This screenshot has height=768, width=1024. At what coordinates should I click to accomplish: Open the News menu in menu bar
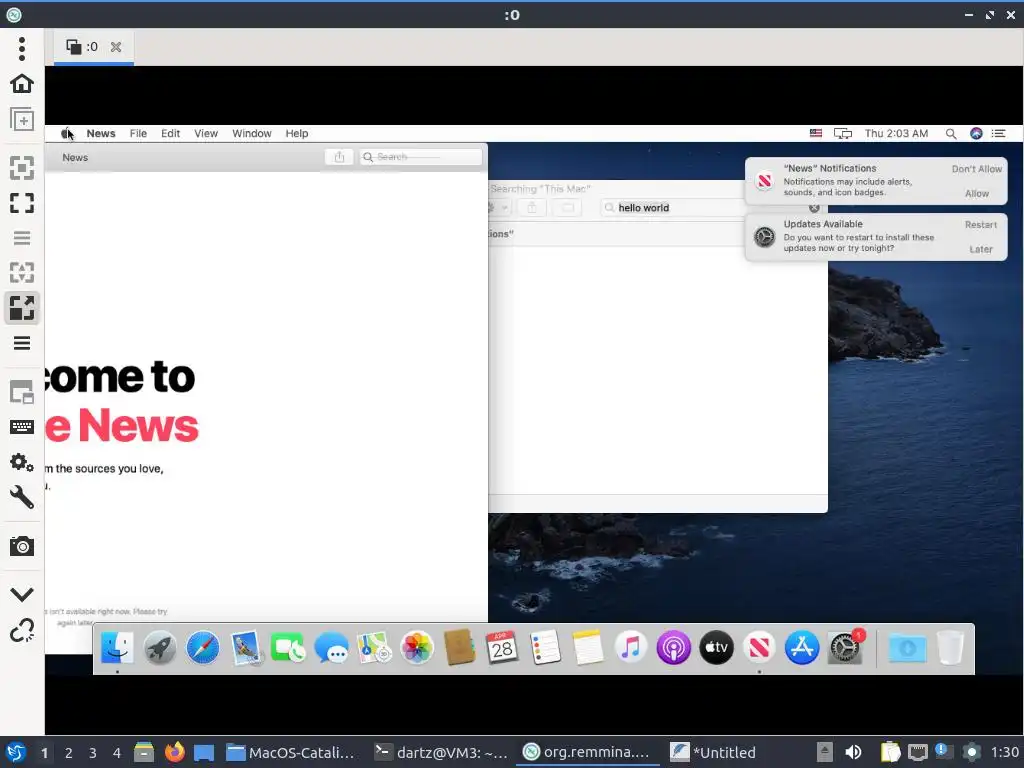point(101,133)
